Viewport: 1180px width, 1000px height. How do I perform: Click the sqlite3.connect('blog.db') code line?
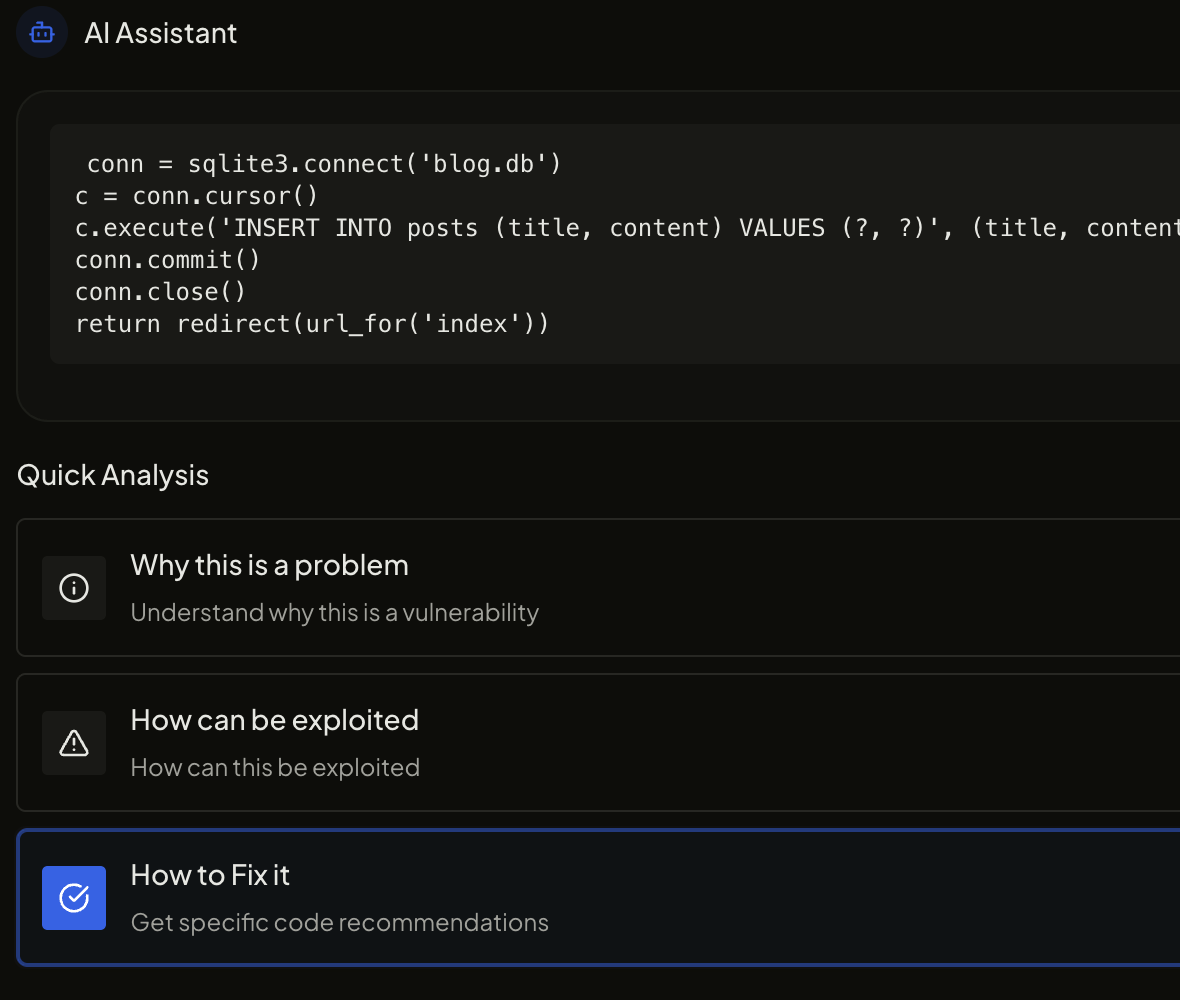(x=324, y=163)
